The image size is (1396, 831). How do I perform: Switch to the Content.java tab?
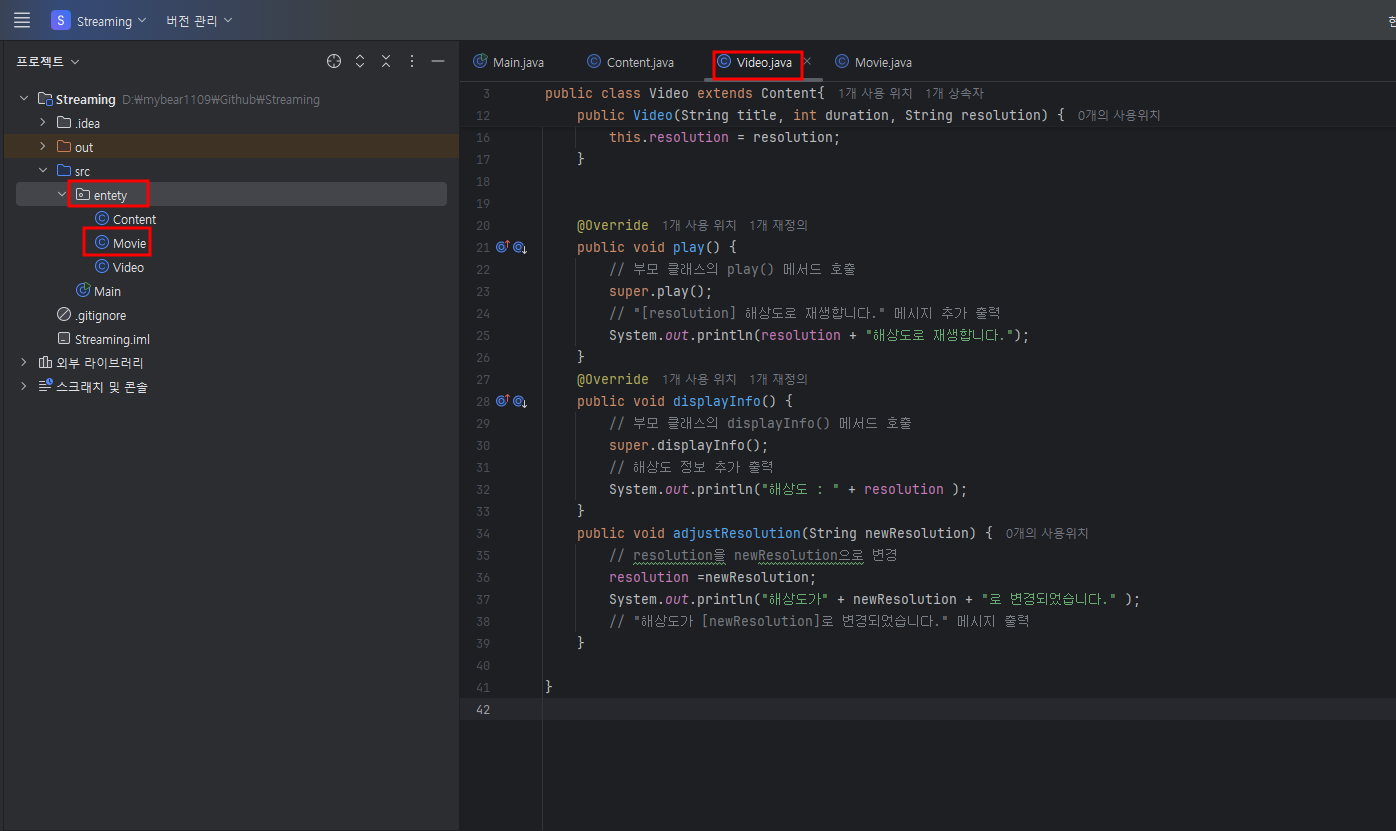[631, 62]
